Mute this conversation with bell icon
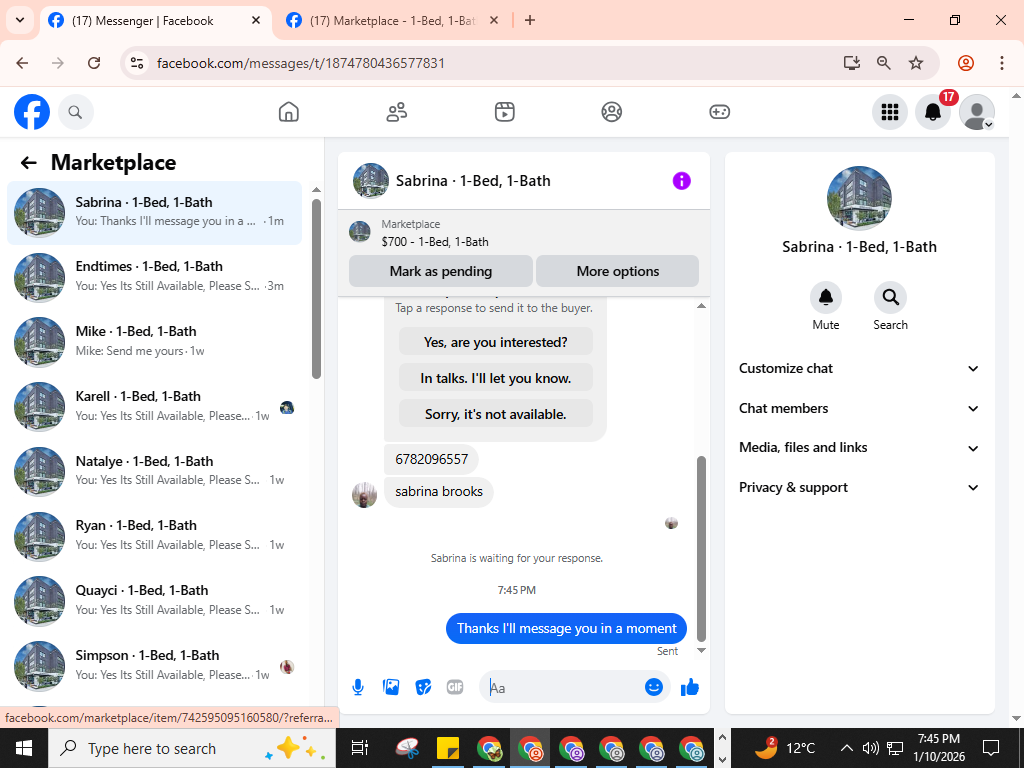 825,298
